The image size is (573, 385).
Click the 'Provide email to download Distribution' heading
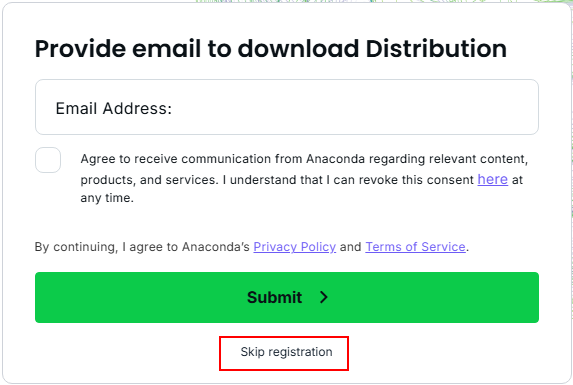pos(271,49)
